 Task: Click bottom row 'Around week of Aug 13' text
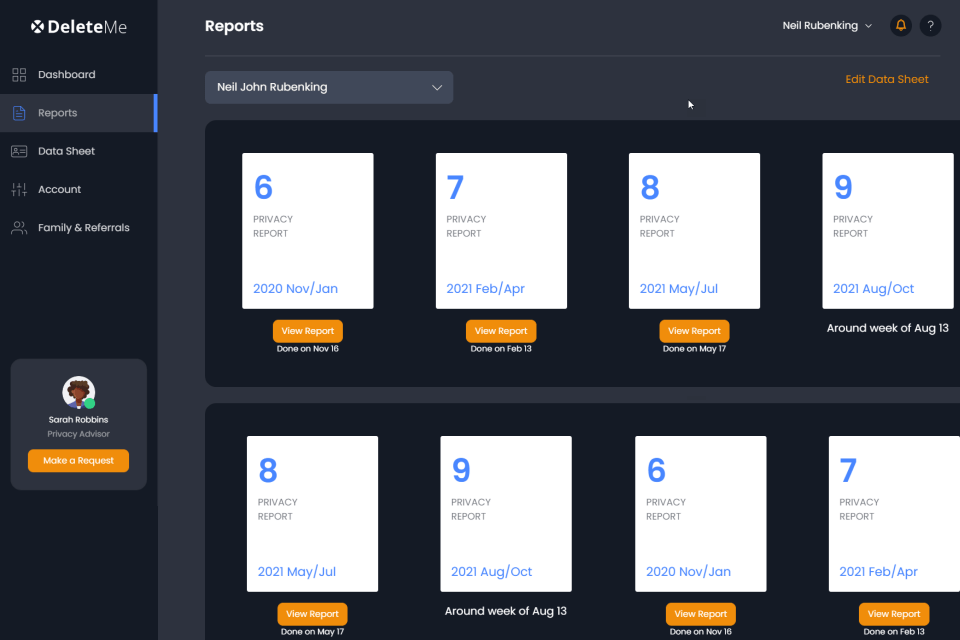coord(506,611)
